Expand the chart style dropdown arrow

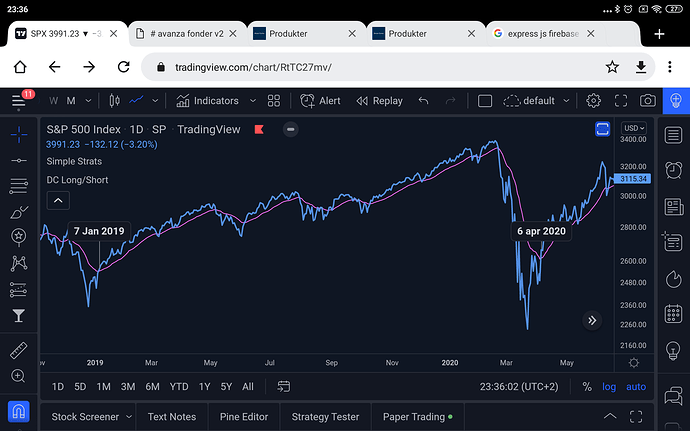155,101
